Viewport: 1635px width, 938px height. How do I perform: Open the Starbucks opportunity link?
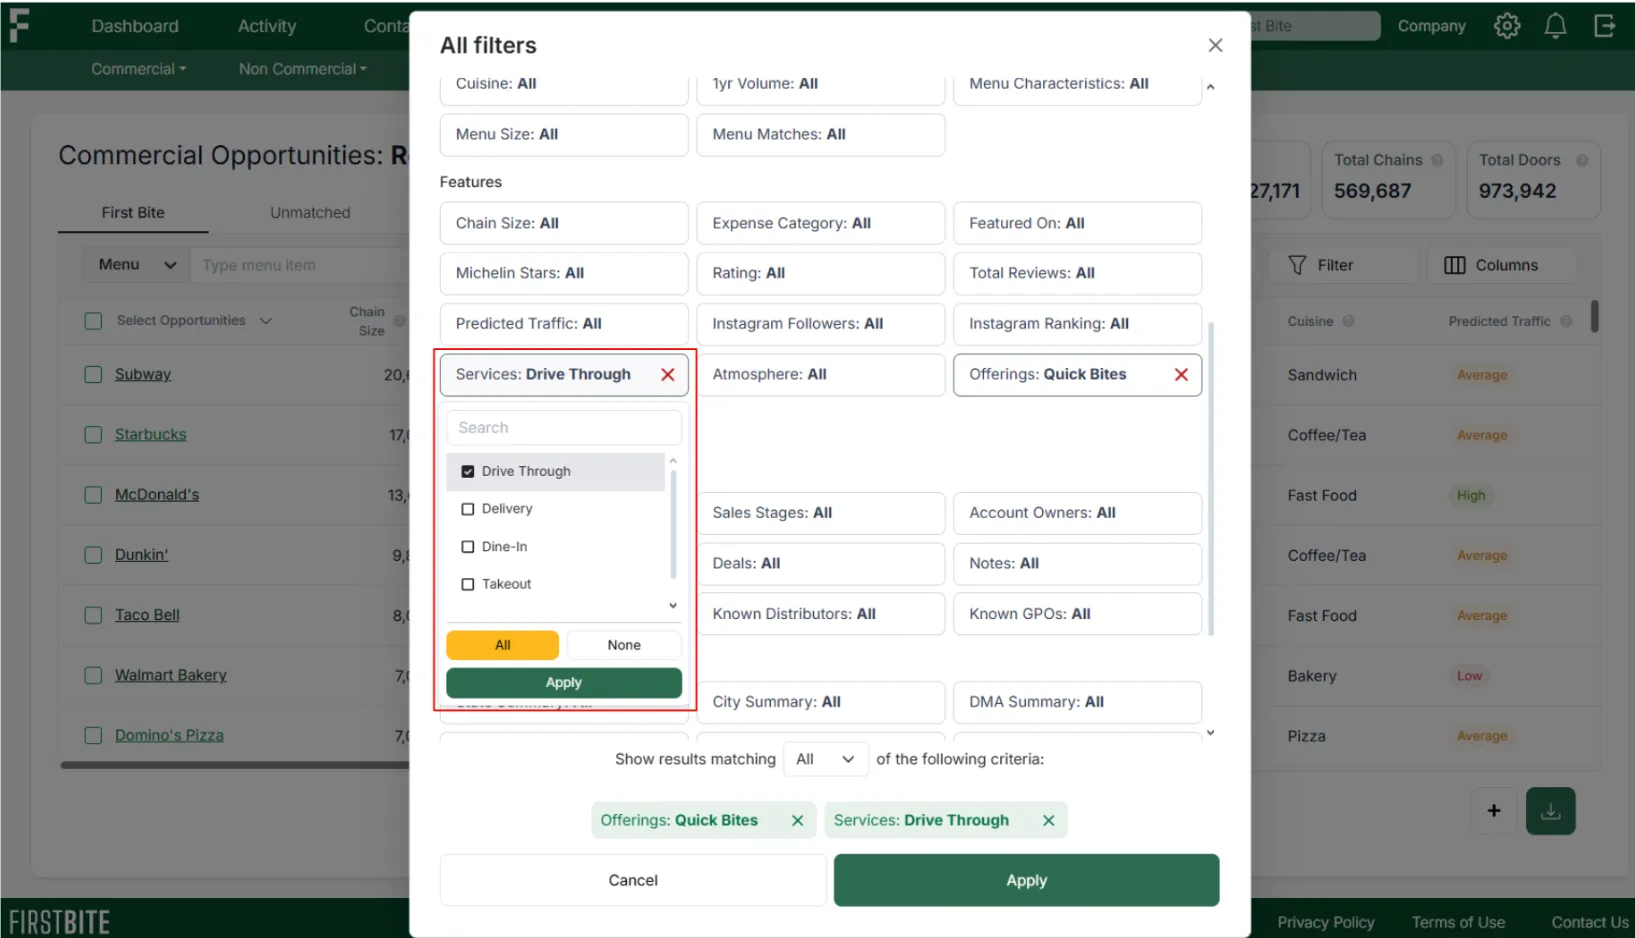point(151,435)
